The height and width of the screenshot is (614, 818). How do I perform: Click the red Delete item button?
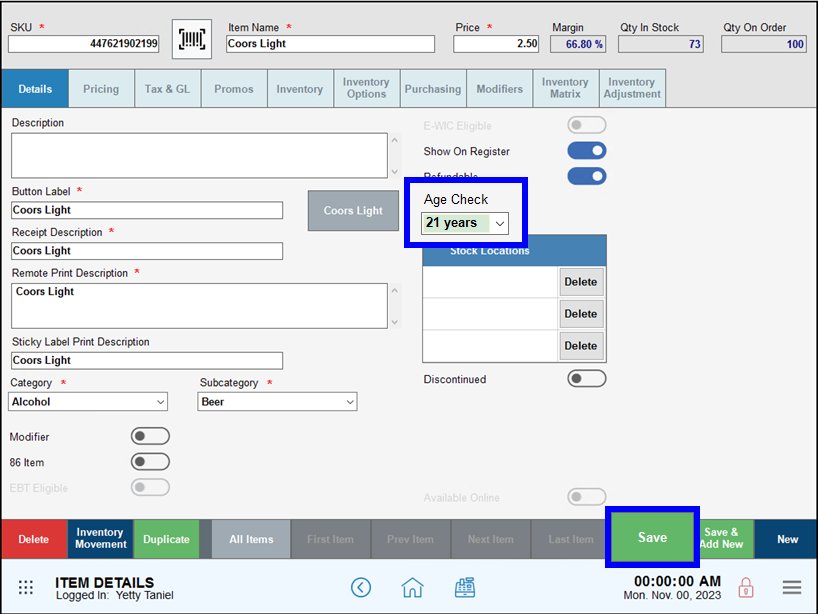click(34, 539)
